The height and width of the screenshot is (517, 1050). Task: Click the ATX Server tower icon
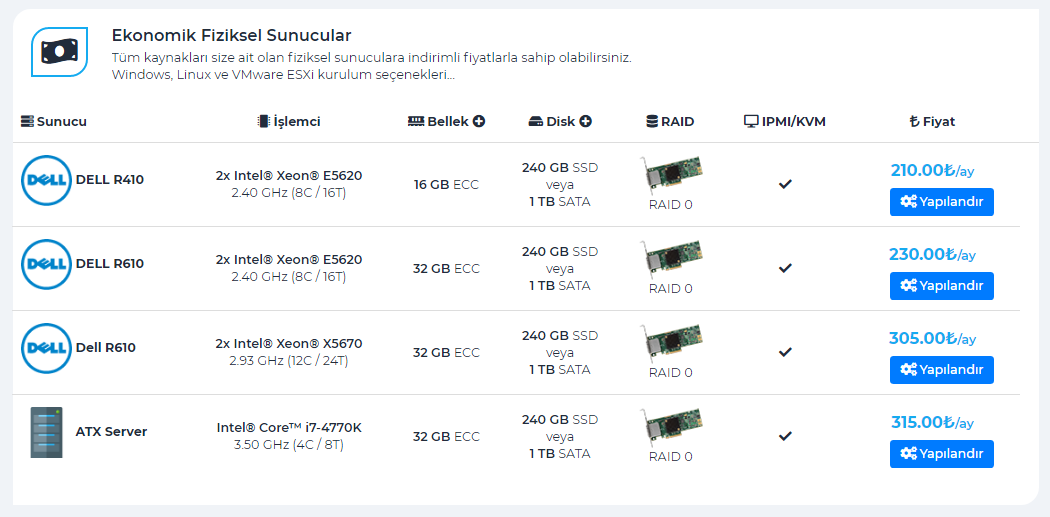click(x=46, y=432)
